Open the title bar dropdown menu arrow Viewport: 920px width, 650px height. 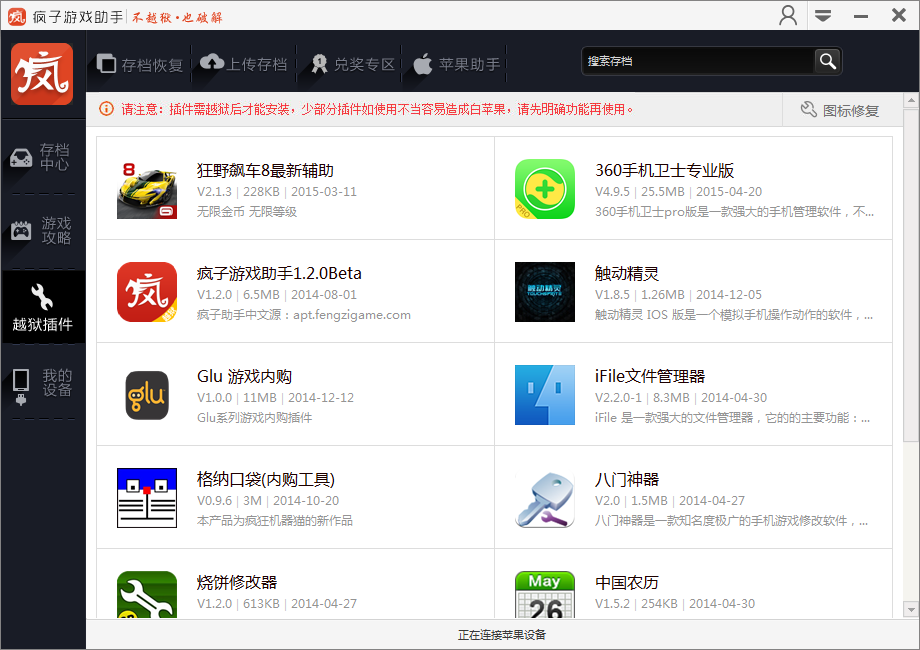(x=822, y=16)
